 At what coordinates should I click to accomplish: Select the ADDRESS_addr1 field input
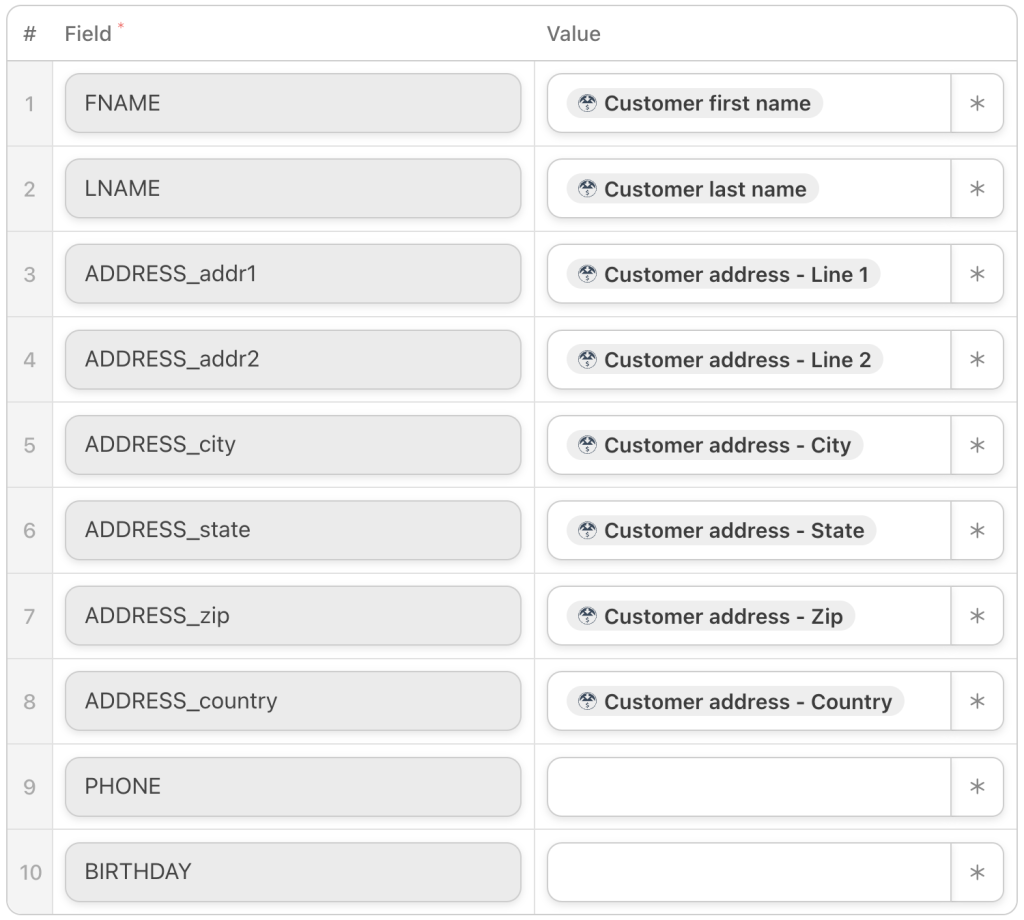292,274
